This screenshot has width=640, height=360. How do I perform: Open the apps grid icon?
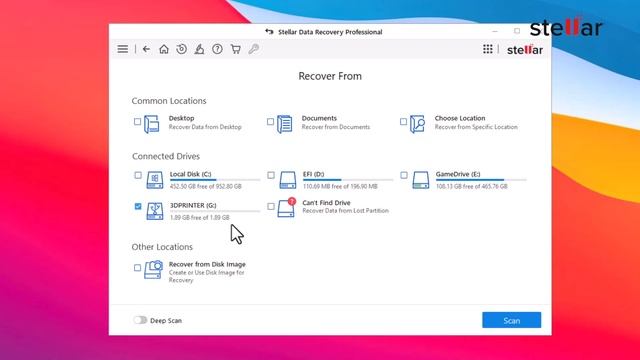[487, 49]
